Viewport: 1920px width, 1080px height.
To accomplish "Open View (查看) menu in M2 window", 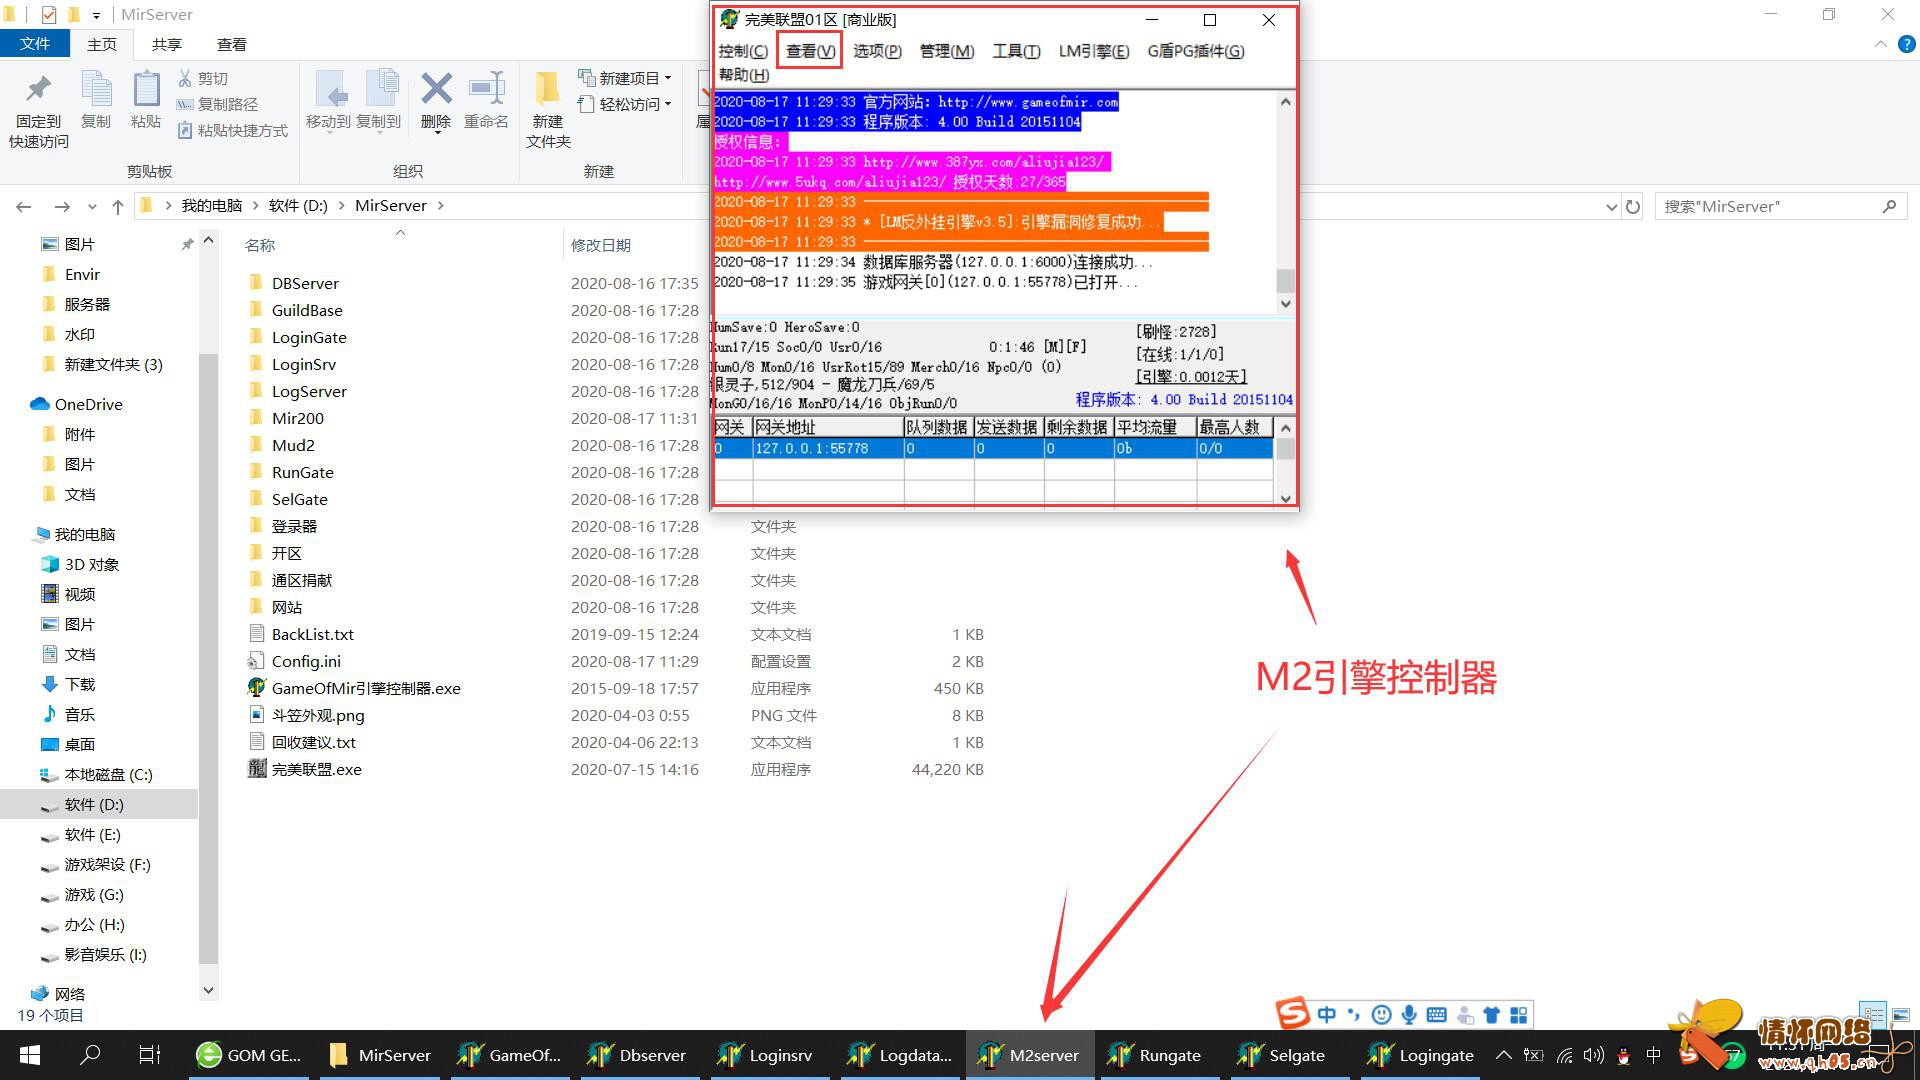I will (x=810, y=51).
